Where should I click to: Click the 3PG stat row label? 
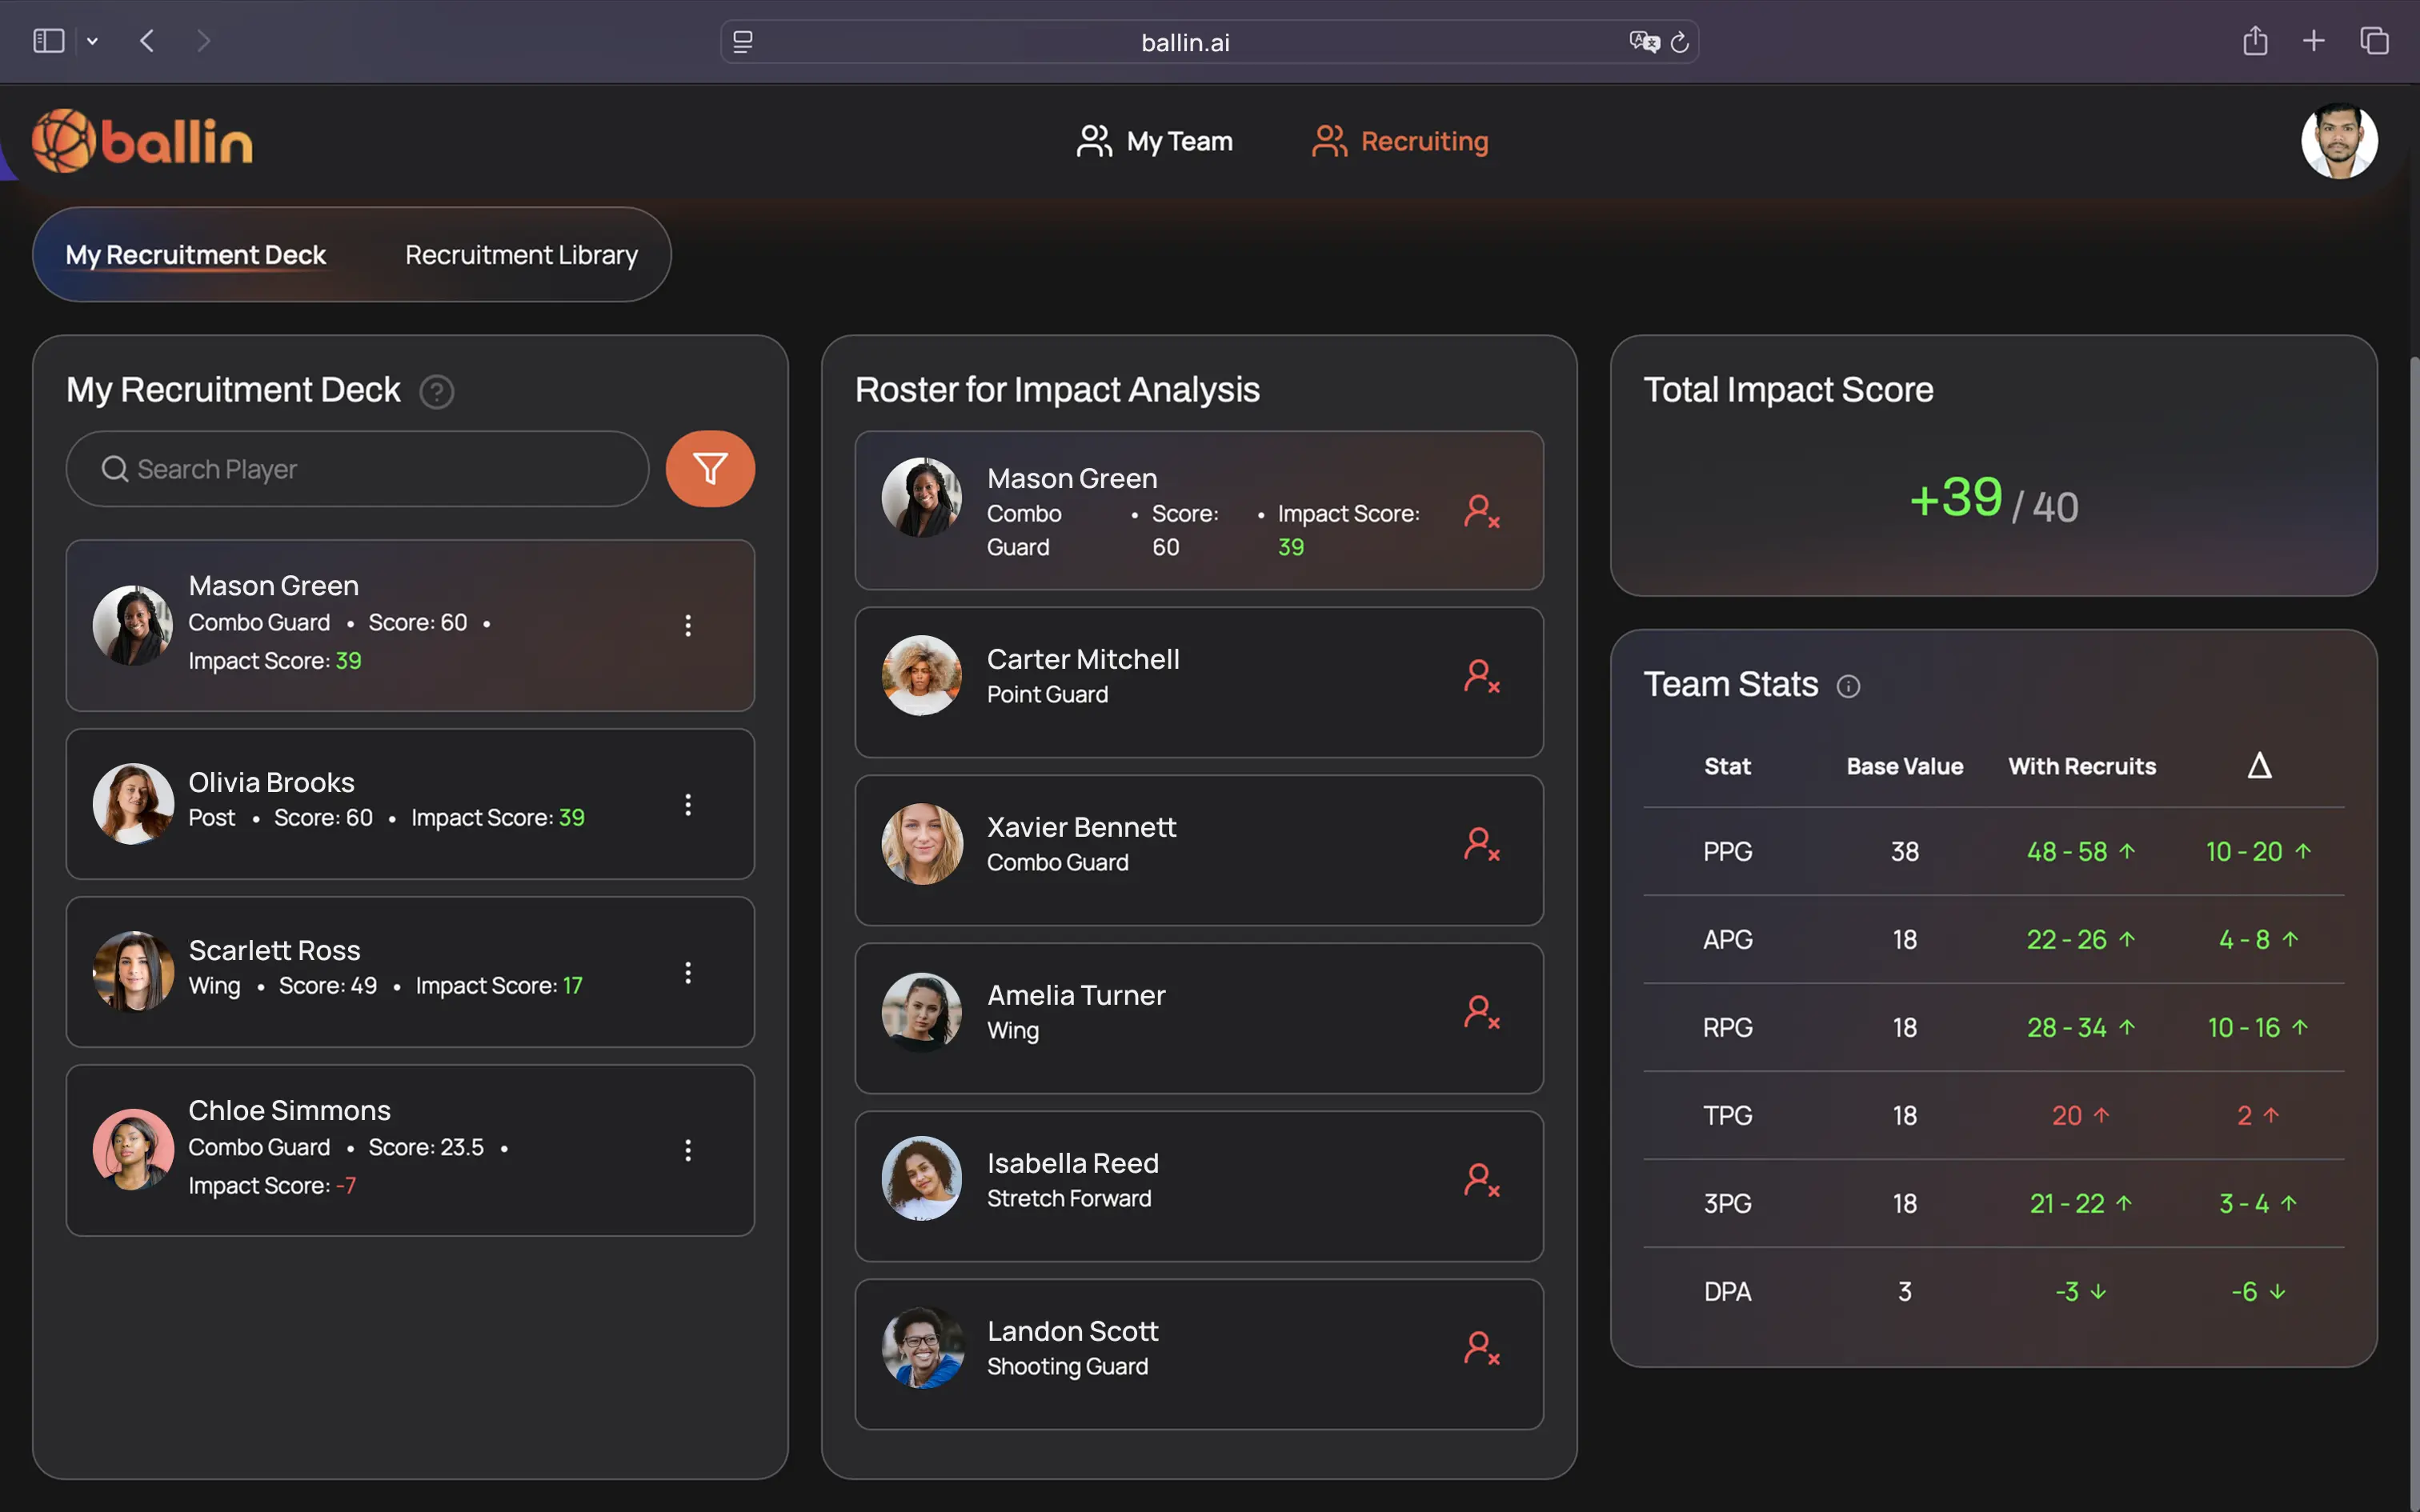(1727, 1204)
